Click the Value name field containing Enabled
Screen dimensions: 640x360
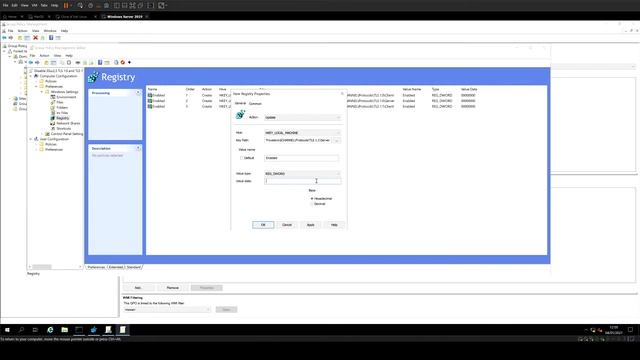[301, 158]
